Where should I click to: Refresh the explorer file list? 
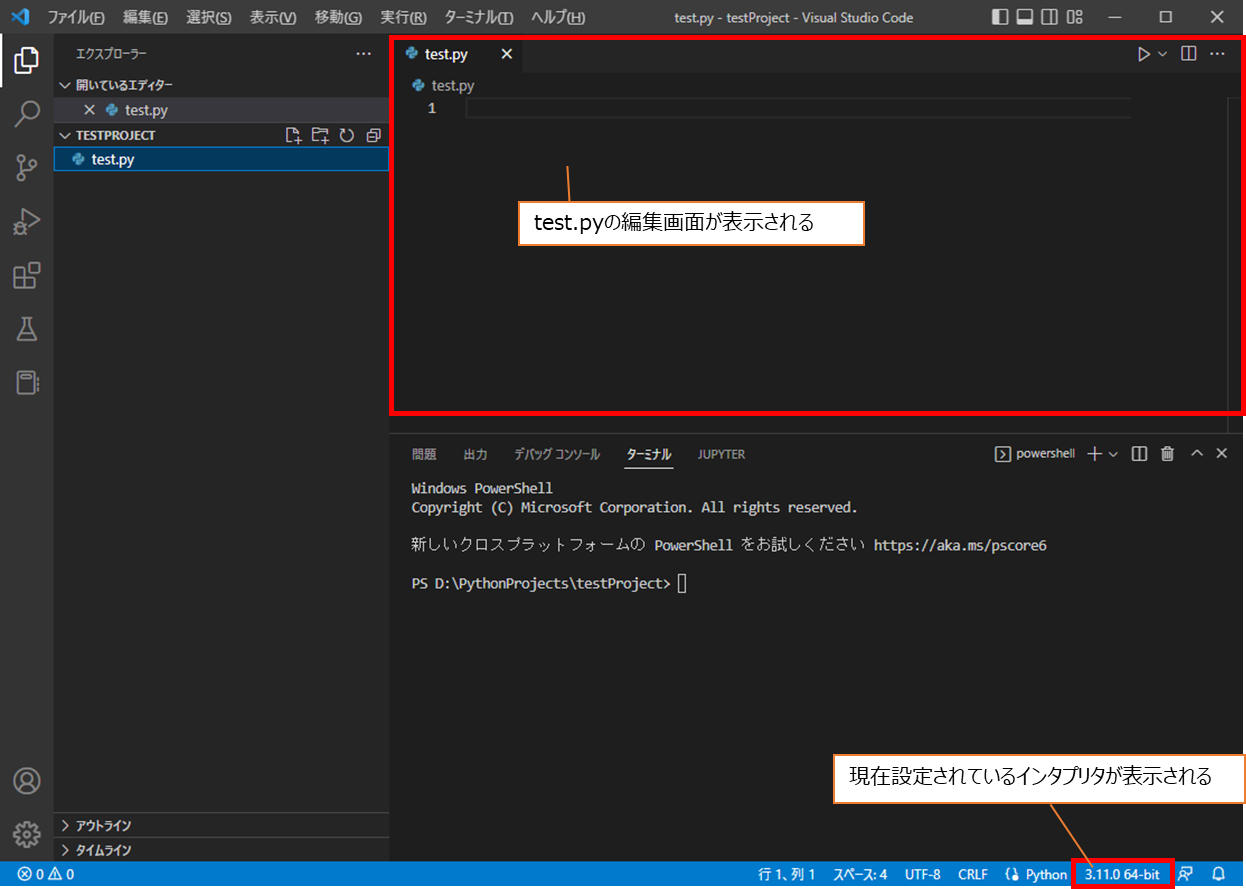pos(347,135)
